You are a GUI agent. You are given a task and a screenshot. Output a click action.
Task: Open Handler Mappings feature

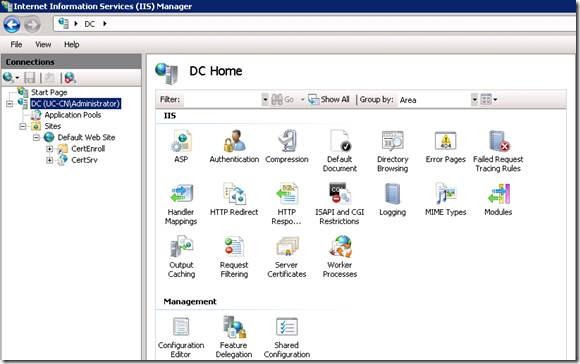181,204
